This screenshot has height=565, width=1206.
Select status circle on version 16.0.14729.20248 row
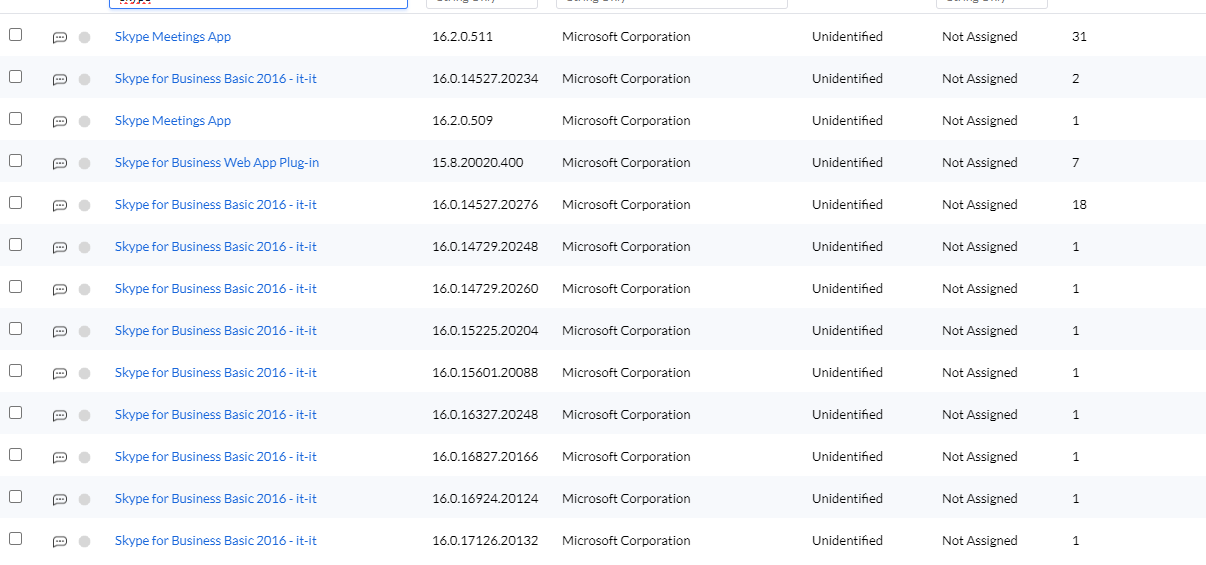[x=84, y=247]
